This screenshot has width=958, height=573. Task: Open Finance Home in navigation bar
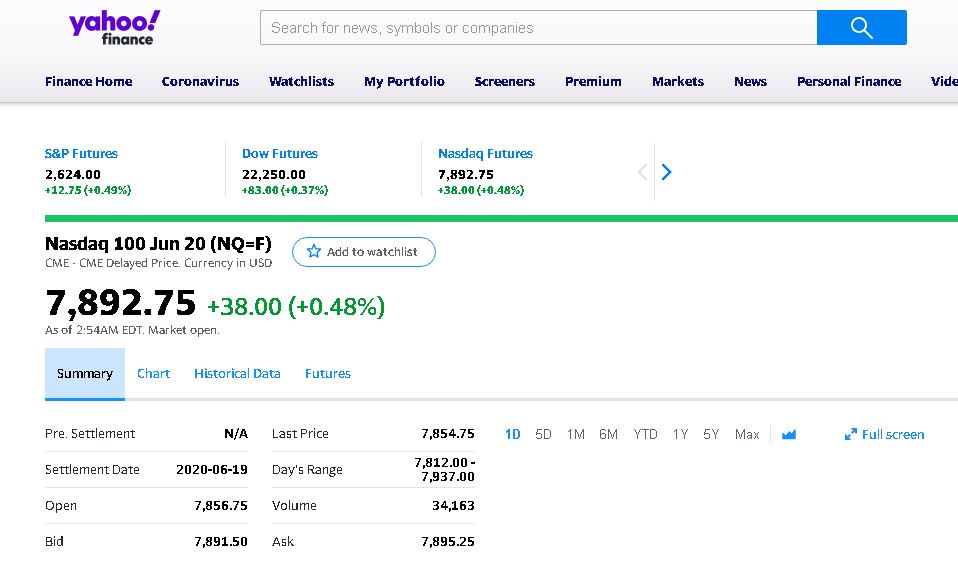pyautogui.click(x=89, y=81)
